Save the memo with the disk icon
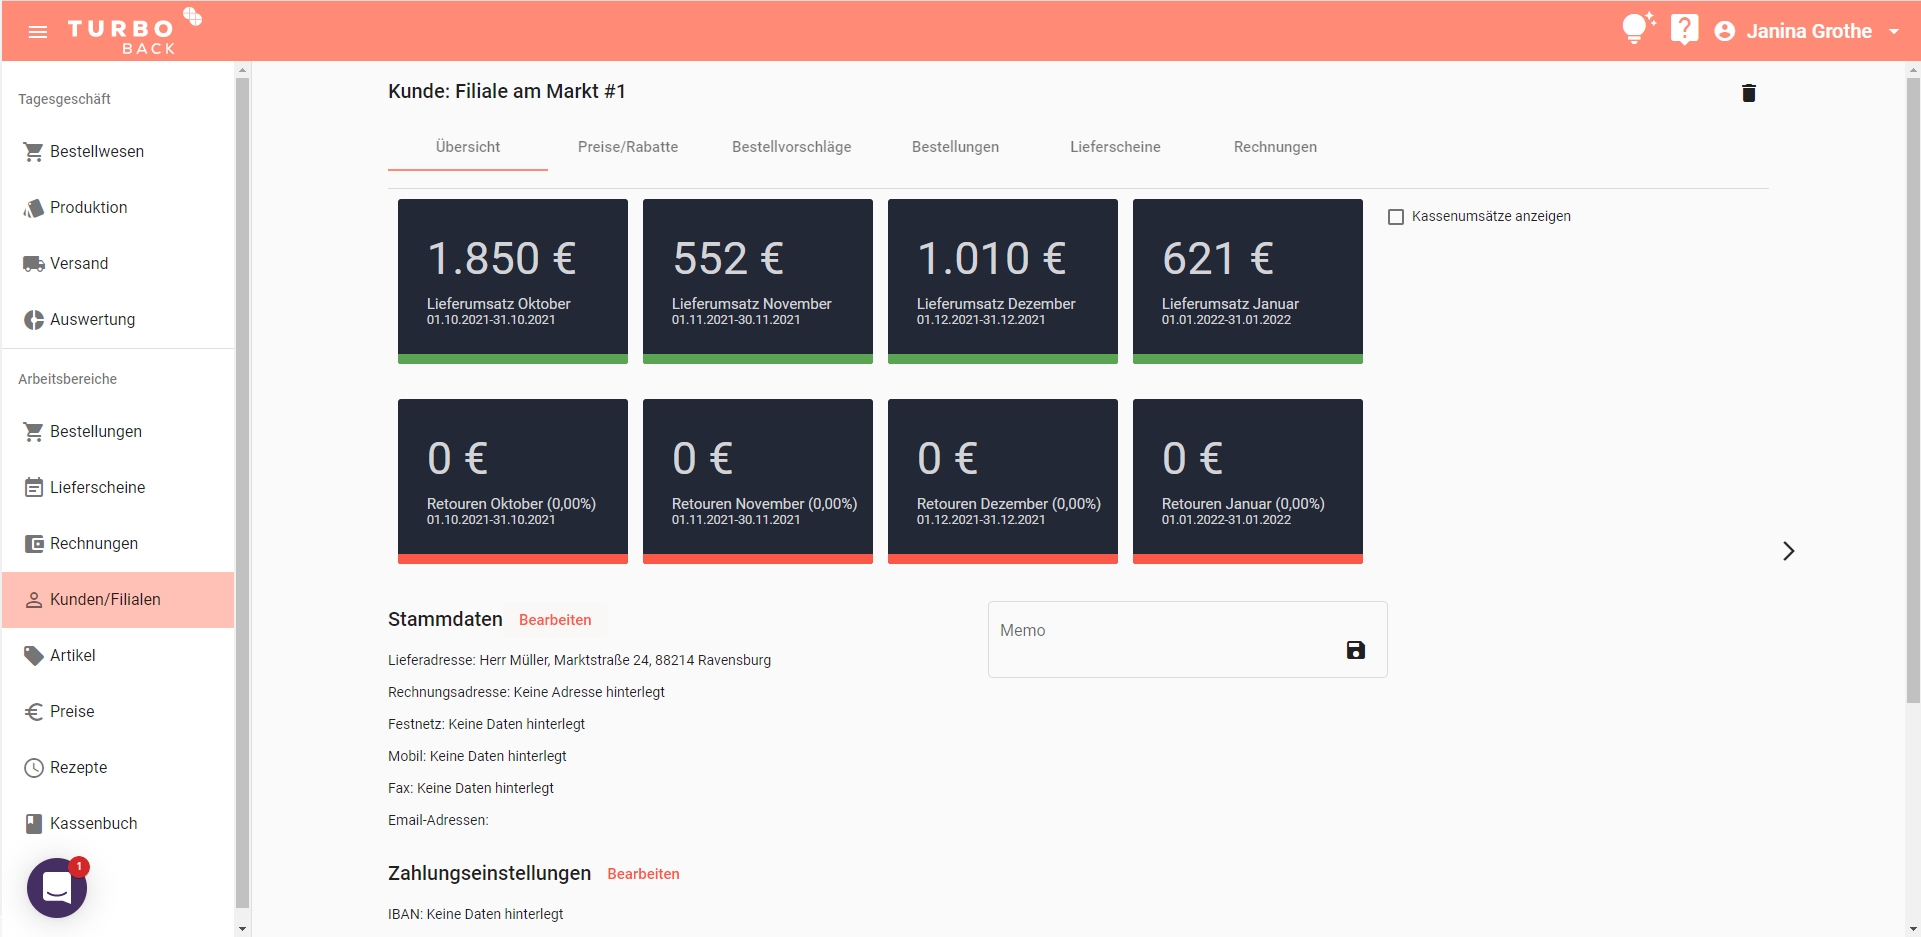The width and height of the screenshot is (1921, 937). (x=1356, y=650)
